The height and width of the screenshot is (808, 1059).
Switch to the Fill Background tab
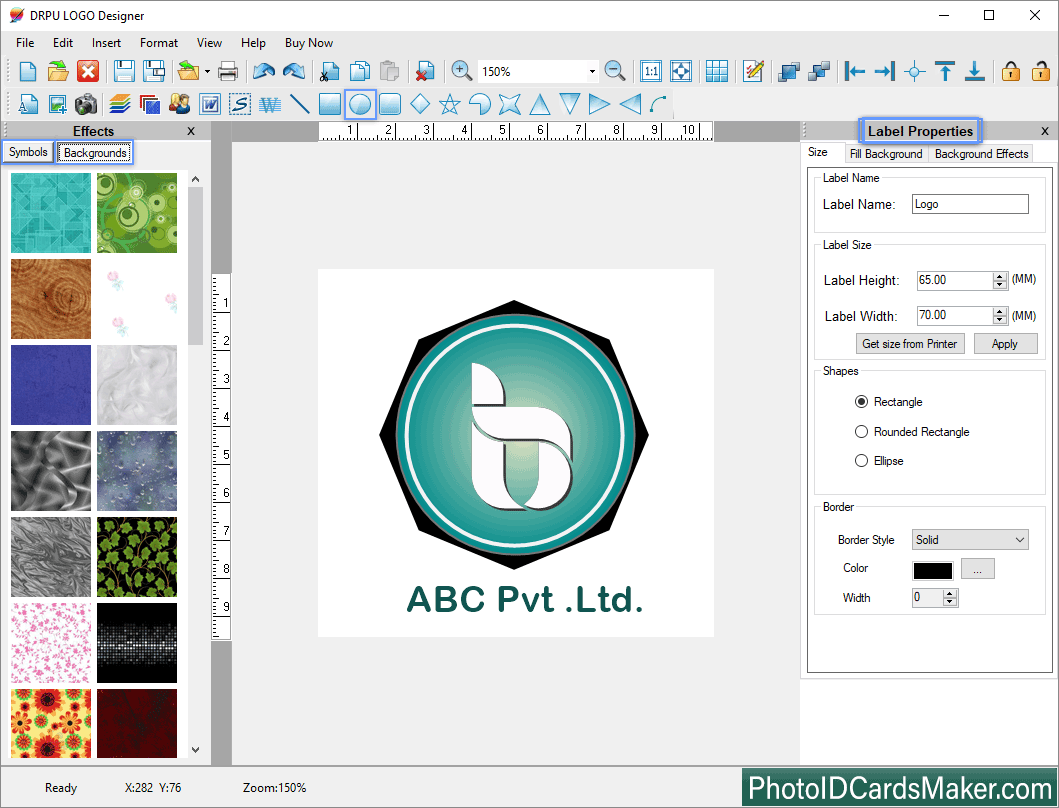[x=886, y=154]
